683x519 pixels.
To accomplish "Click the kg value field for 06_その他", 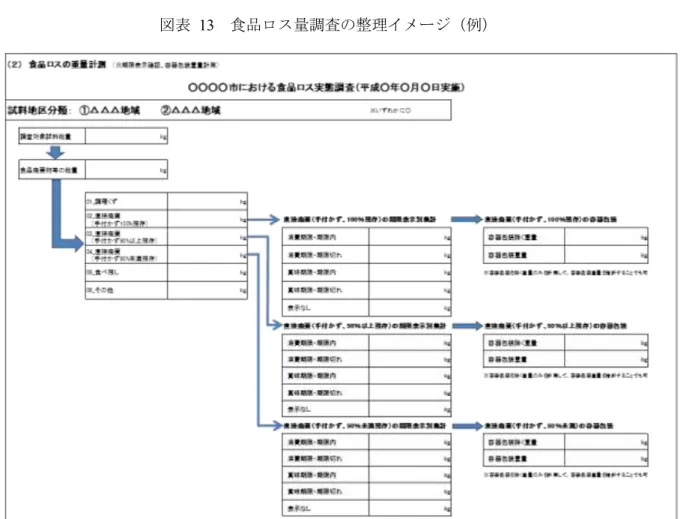I will point(207,290).
